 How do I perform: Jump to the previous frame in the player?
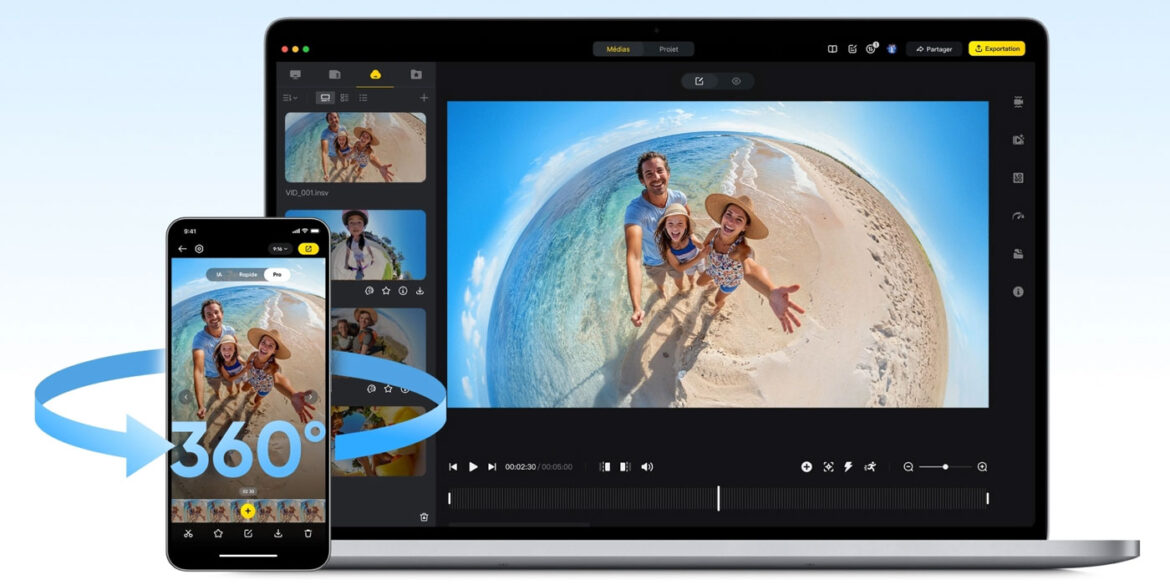click(x=453, y=467)
